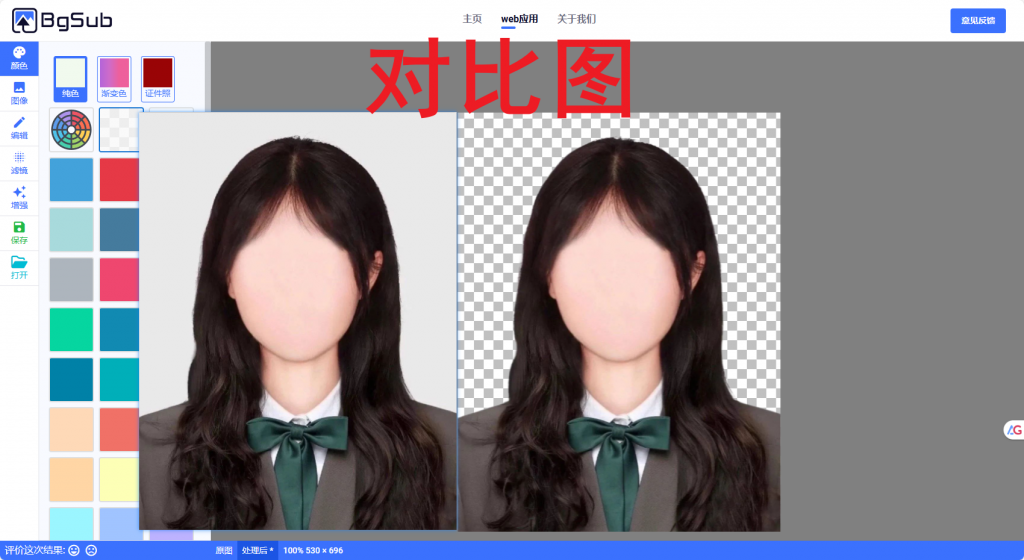Pick the light orange swatch beside pale yellow

tap(71, 479)
